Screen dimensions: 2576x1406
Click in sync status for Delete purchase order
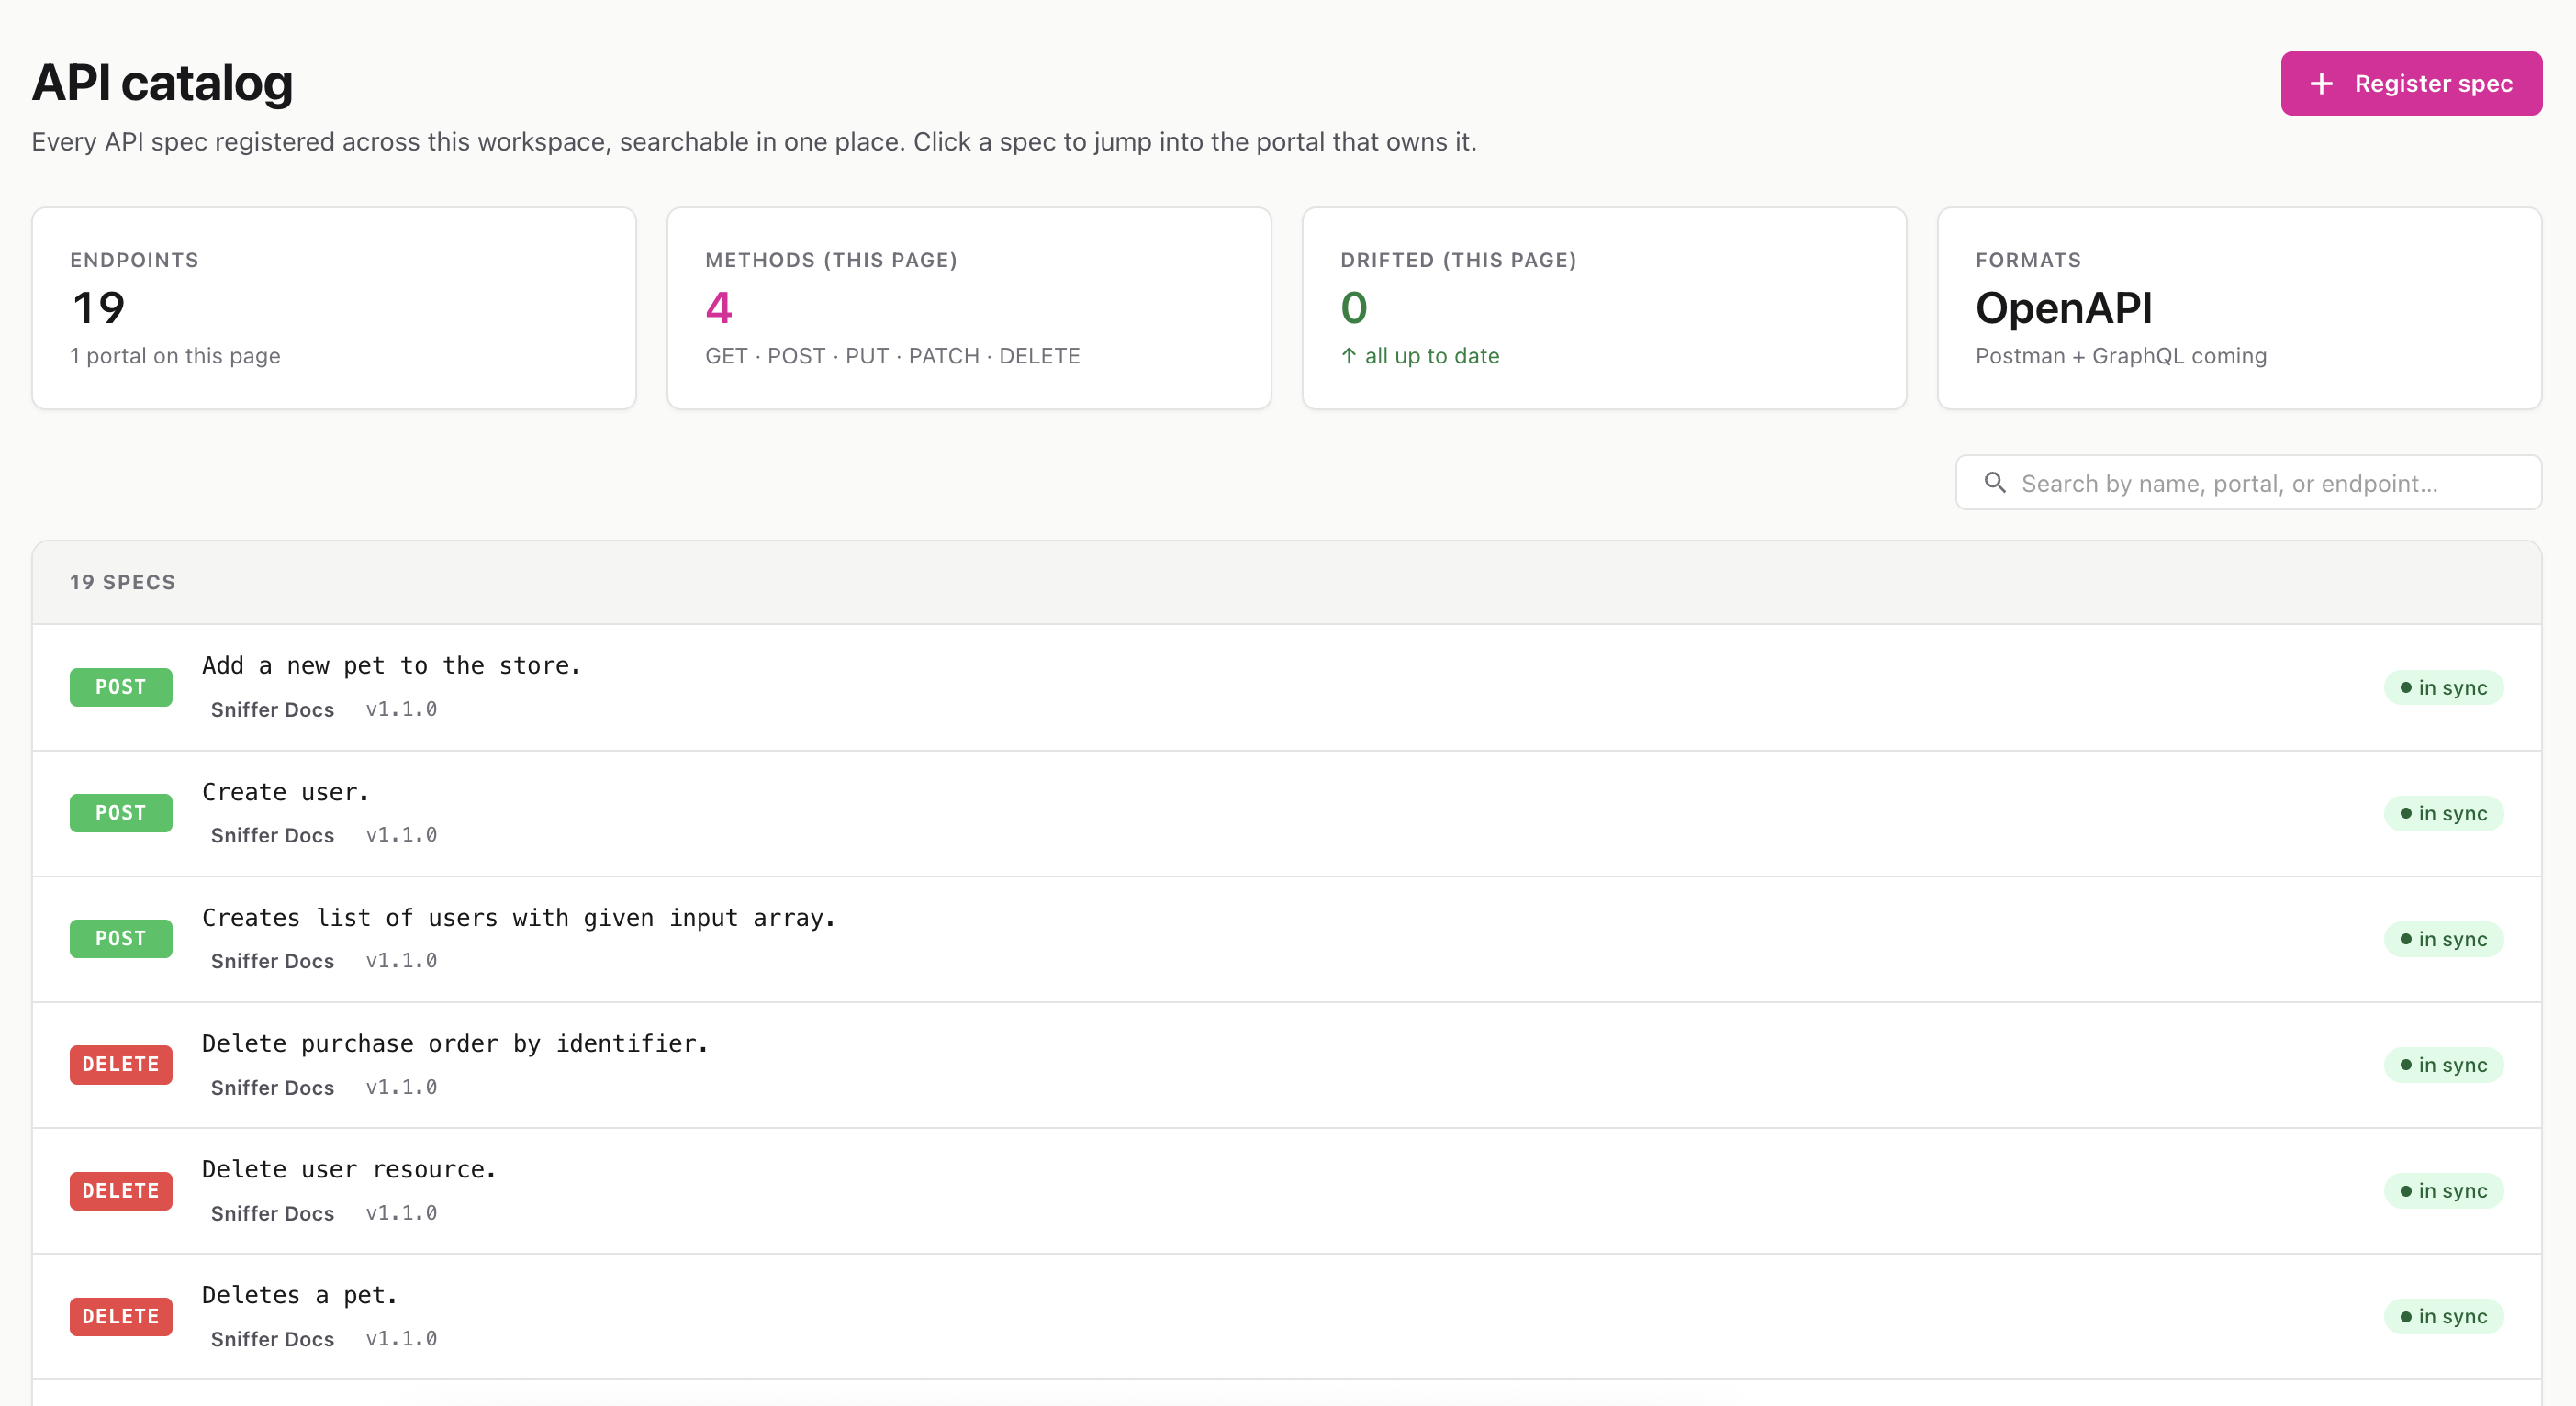(2443, 1066)
